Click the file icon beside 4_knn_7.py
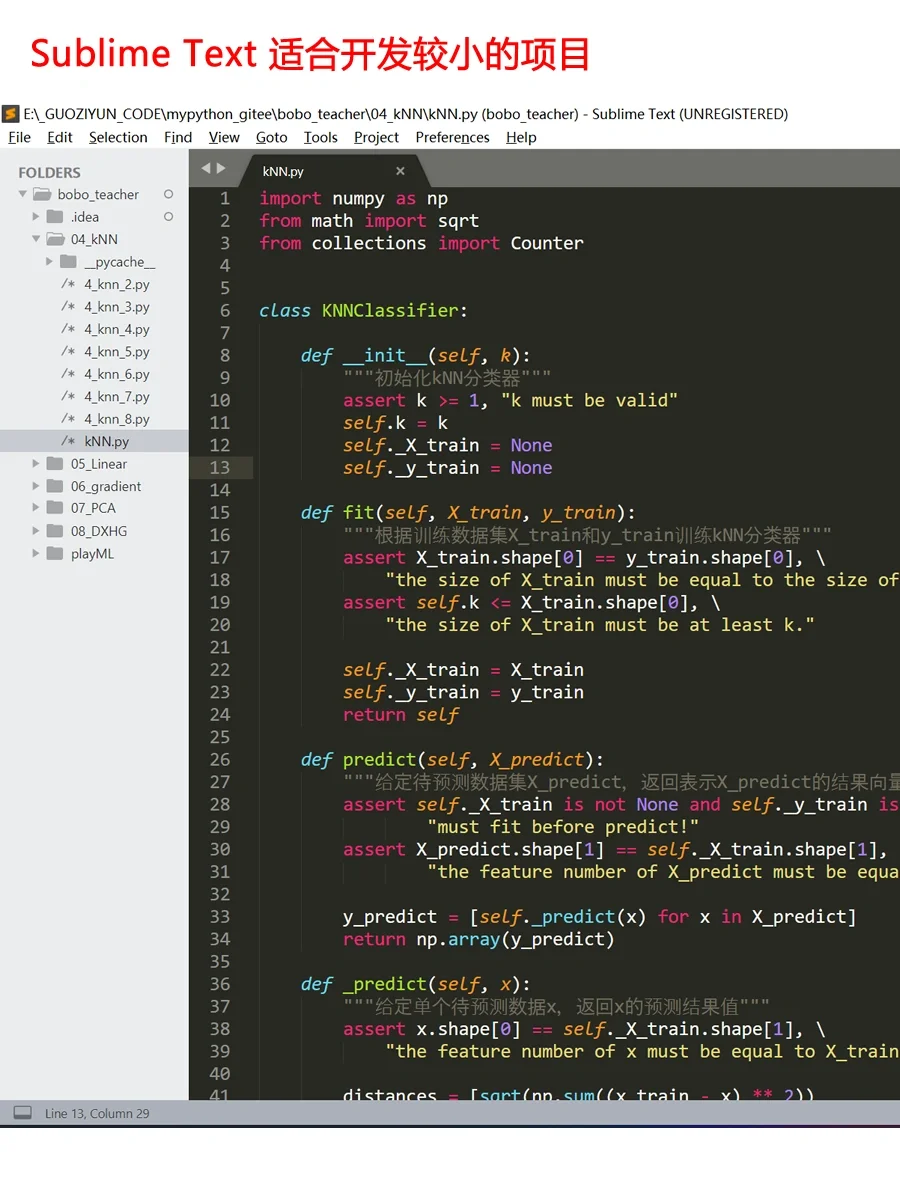 coord(68,397)
